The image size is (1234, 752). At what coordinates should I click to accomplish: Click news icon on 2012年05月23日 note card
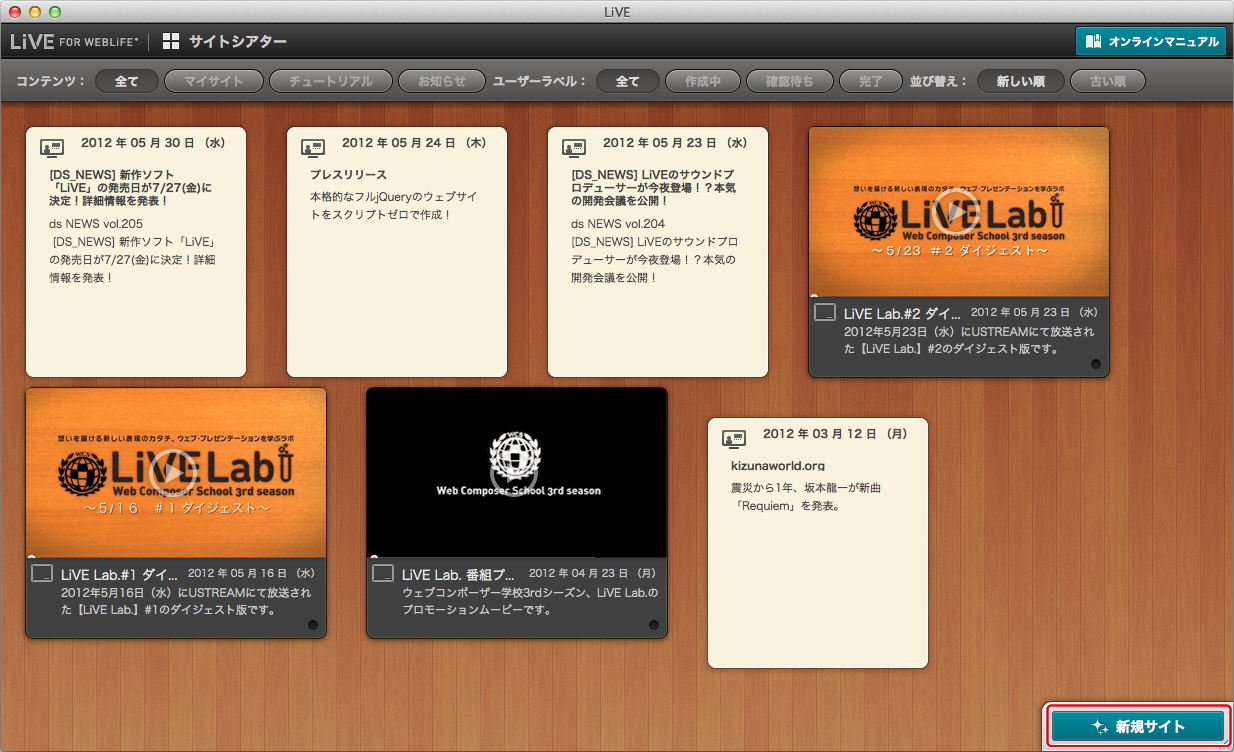pyautogui.click(x=573, y=147)
